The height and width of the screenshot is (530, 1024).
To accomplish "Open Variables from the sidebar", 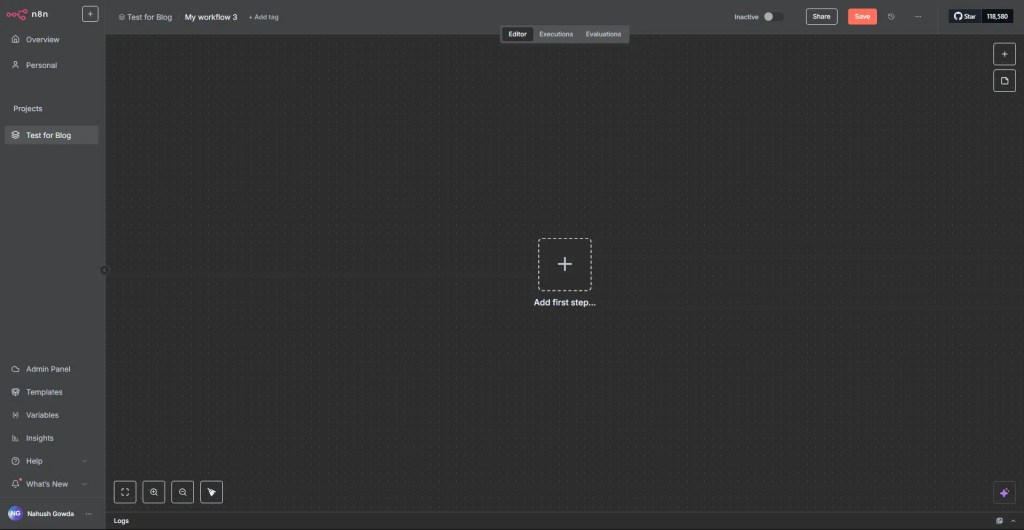I will pyautogui.click(x=51, y=415).
